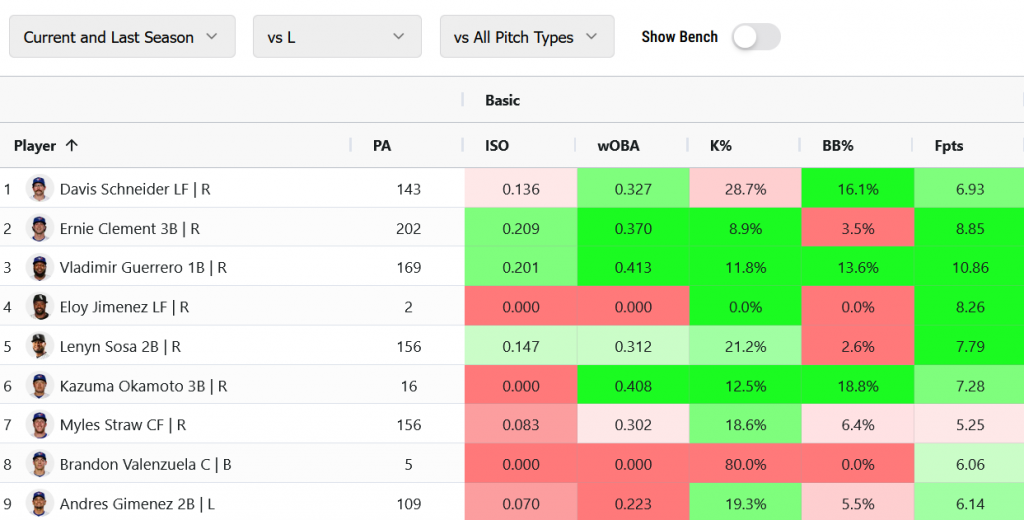Click Lenyn Sosa's player avatar

tap(39, 346)
